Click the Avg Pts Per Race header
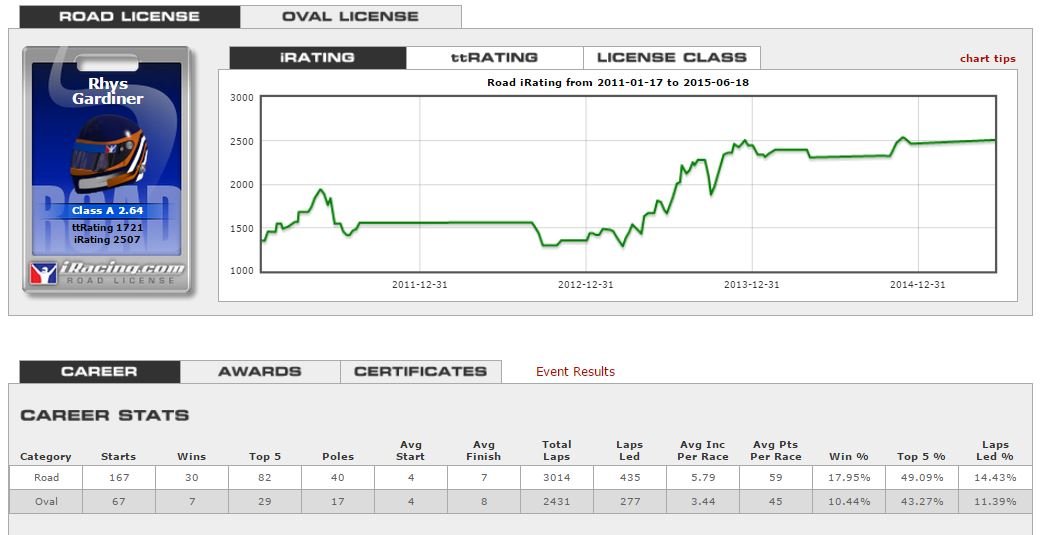Image resolution: width=1043 pixels, height=535 pixels. tap(776, 450)
